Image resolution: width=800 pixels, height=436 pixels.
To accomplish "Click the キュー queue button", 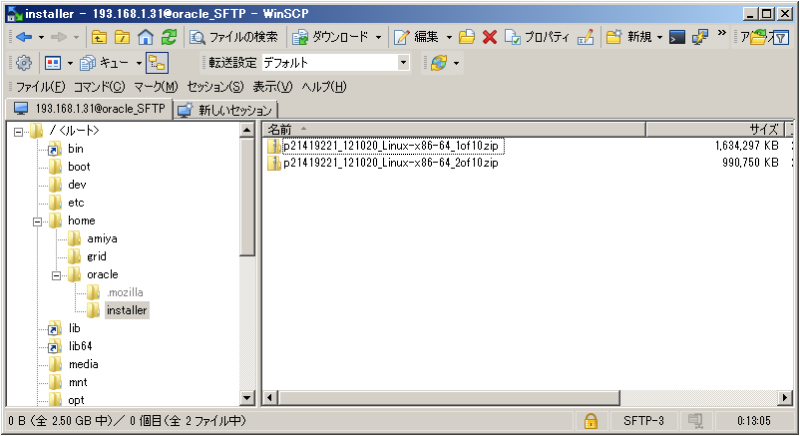I will [104, 63].
